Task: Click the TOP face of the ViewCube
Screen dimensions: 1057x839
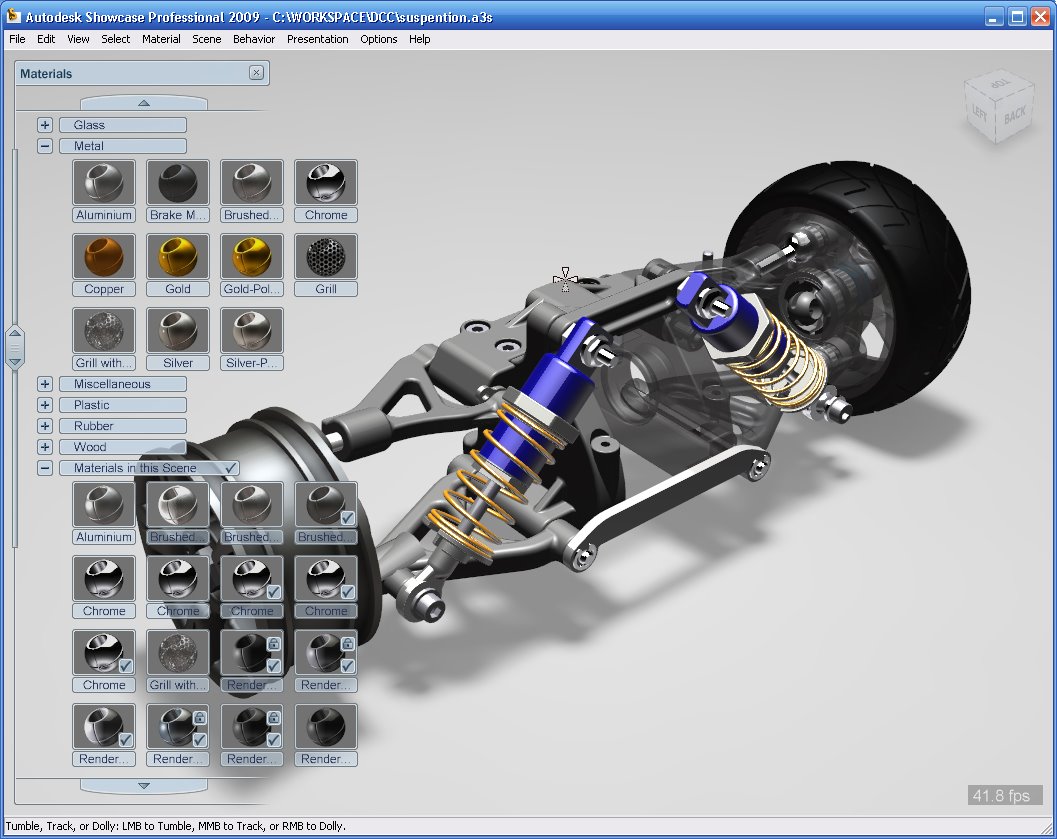Action: pyautogui.click(x=1000, y=84)
